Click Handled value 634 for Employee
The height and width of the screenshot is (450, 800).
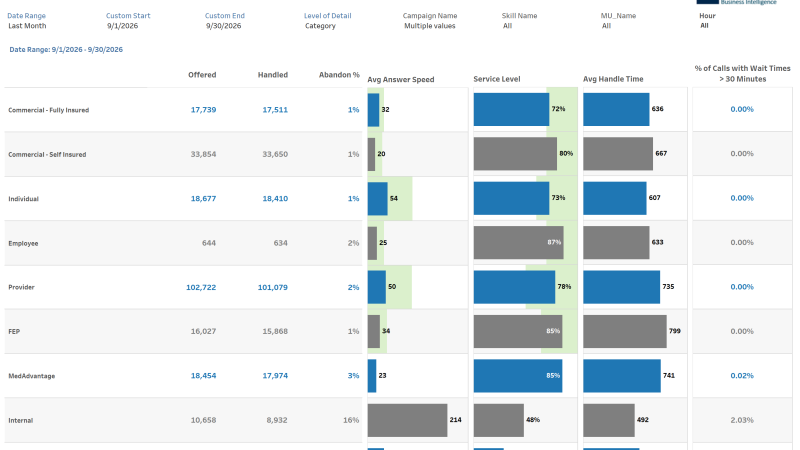[281, 242]
